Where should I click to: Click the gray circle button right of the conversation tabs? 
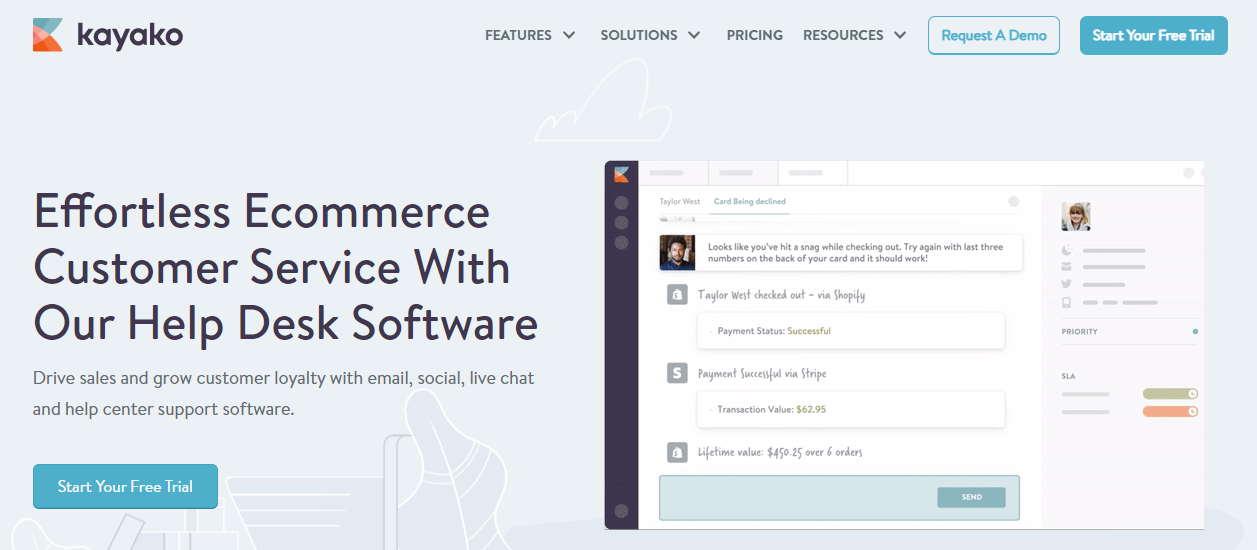pyautogui.click(x=1013, y=202)
